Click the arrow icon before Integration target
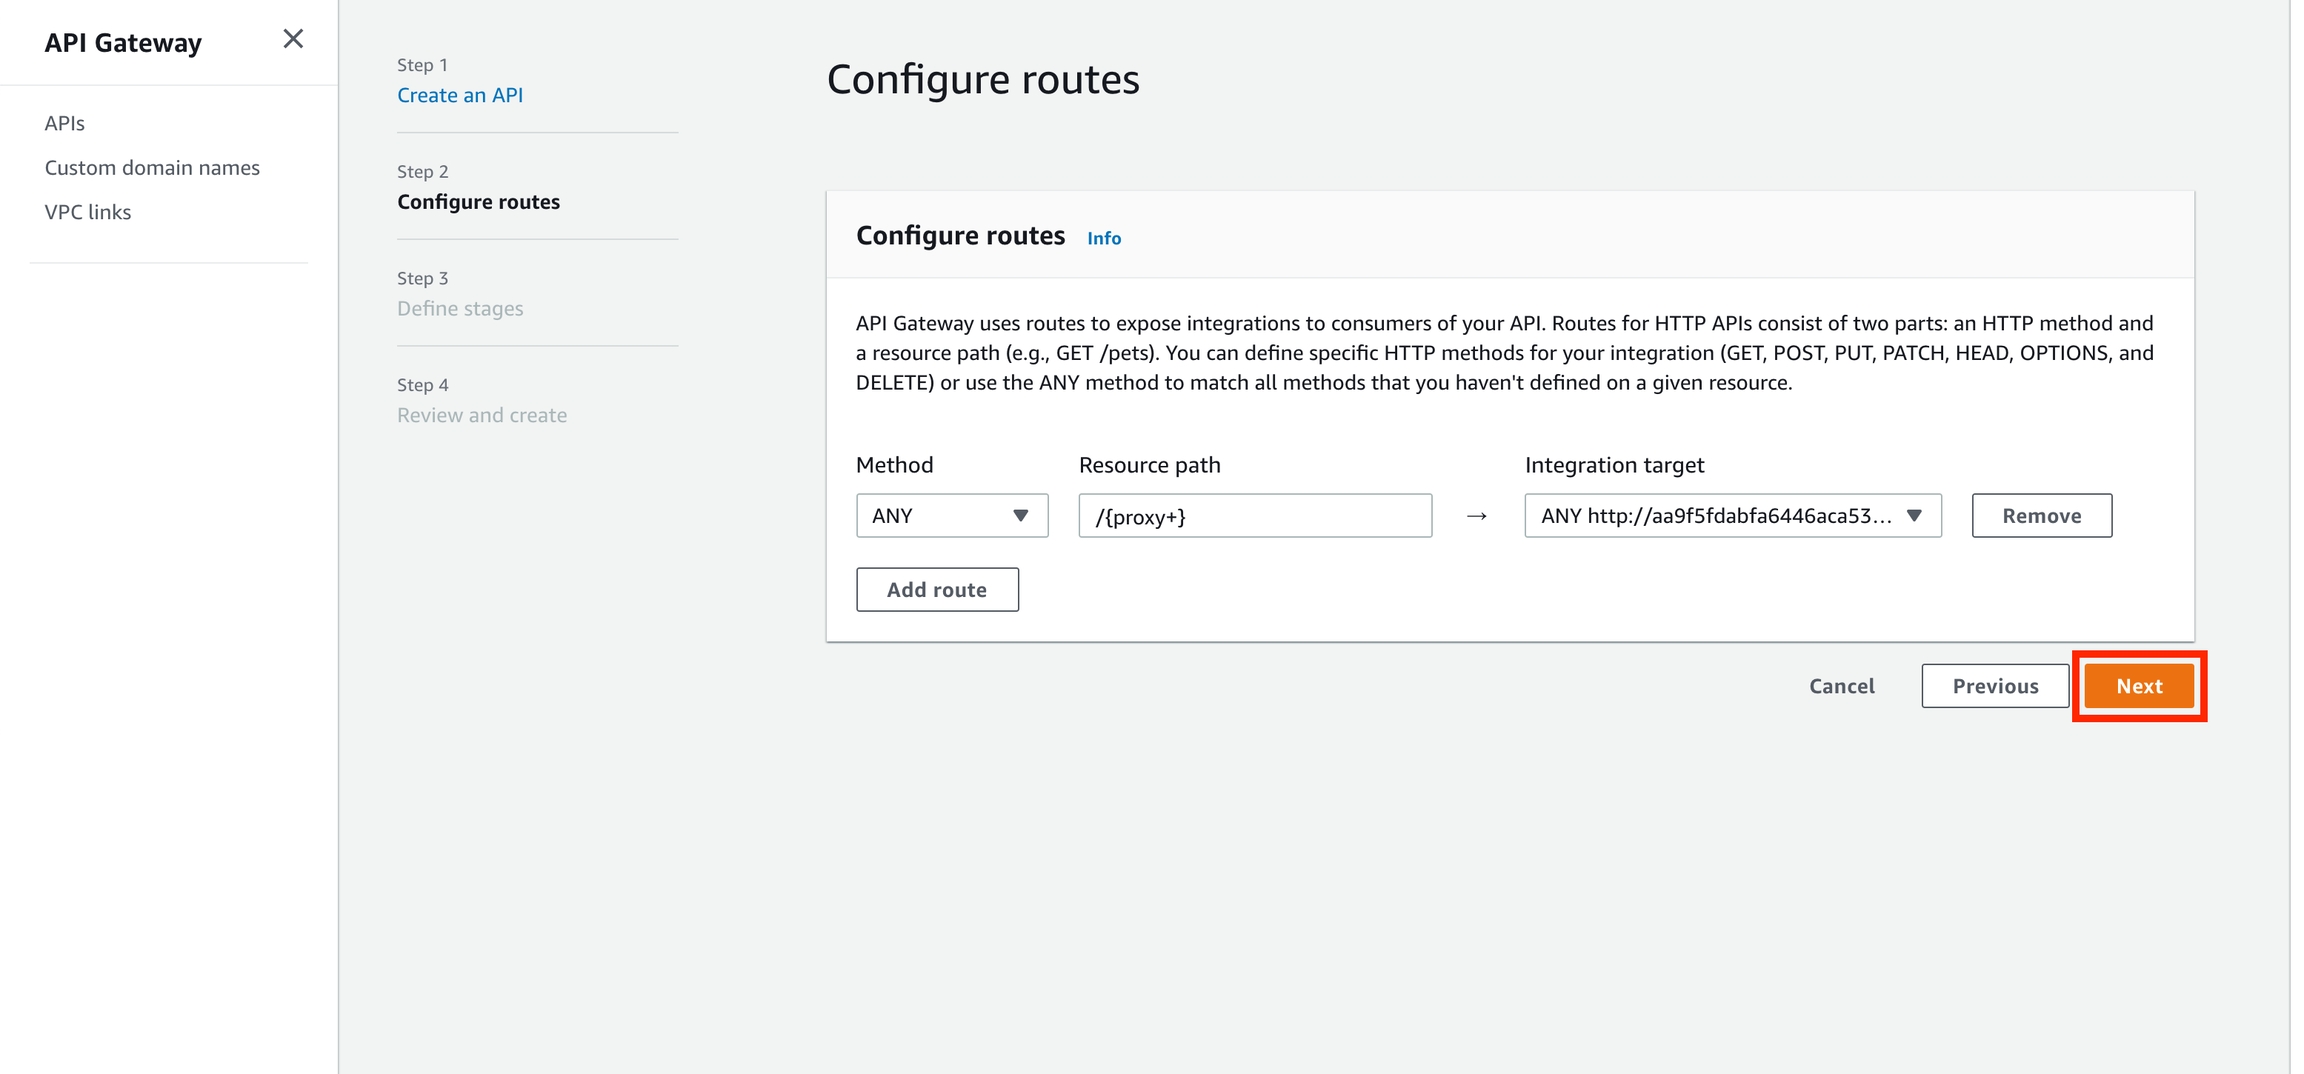The width and height of the screenshot is (2304, 1074). tap(1476, 516)
